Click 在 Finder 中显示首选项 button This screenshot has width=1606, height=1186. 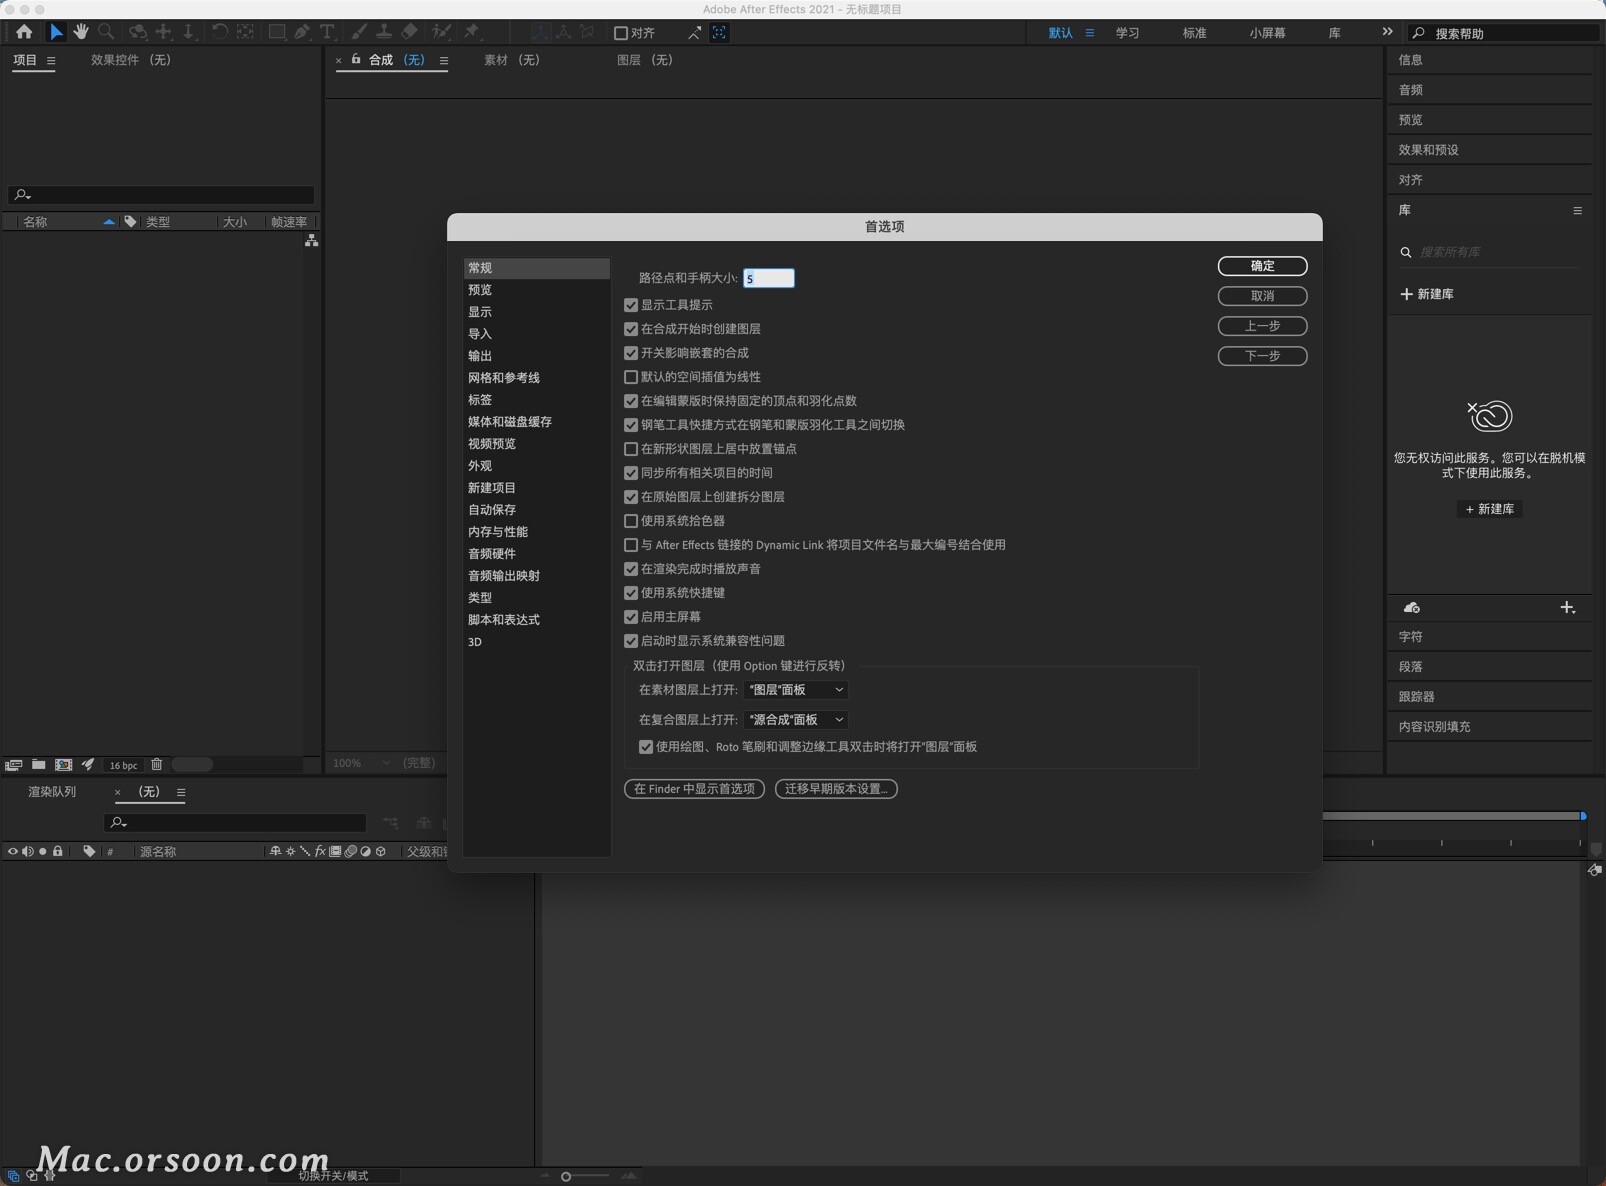coord(693,789)
